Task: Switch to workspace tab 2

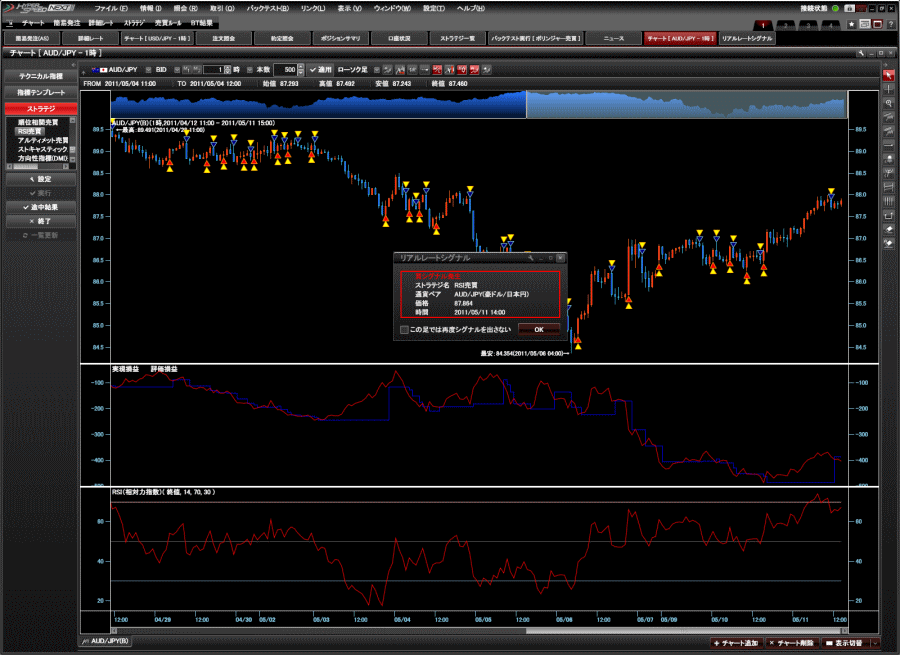Action: [x=786, y=25]
